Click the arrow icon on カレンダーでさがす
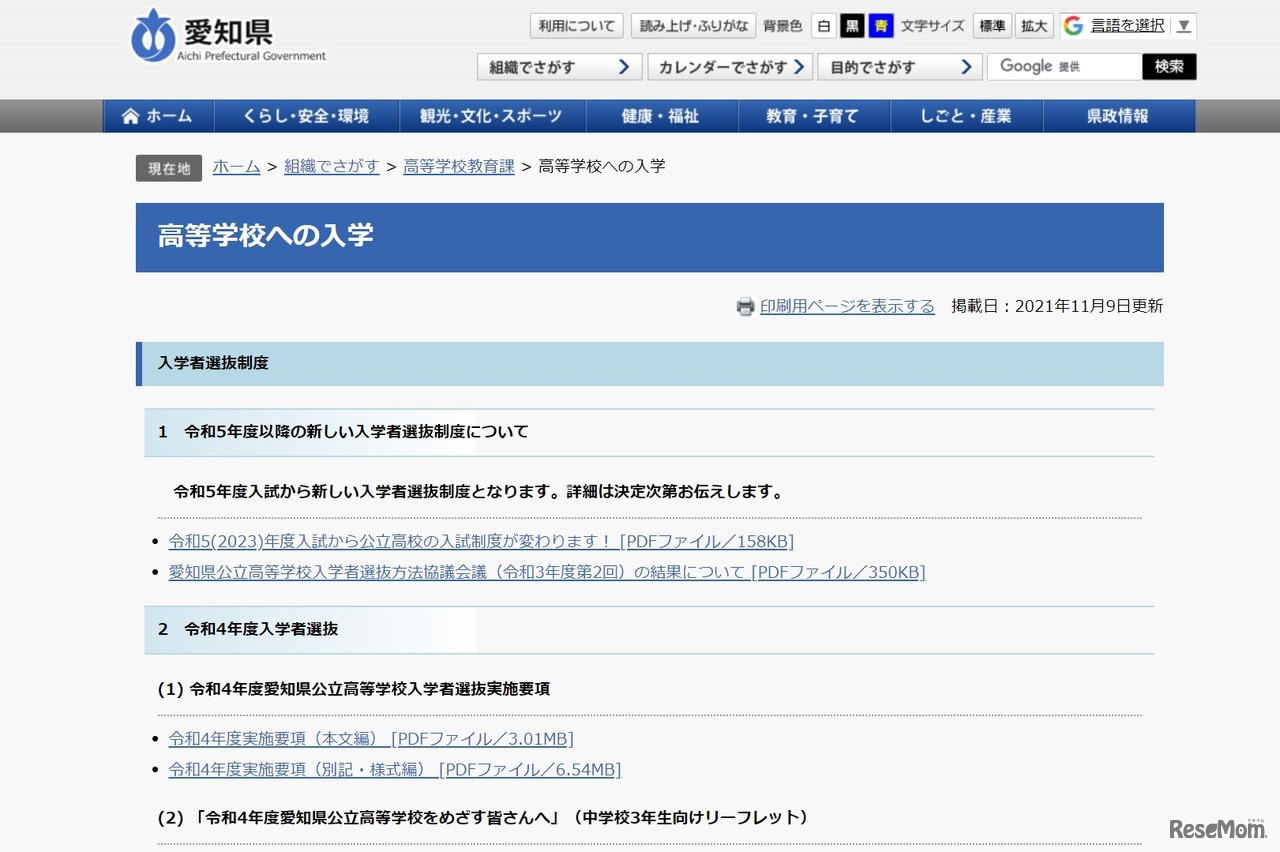The width and height of the screenshot is (1280, 852). [799, 66]
